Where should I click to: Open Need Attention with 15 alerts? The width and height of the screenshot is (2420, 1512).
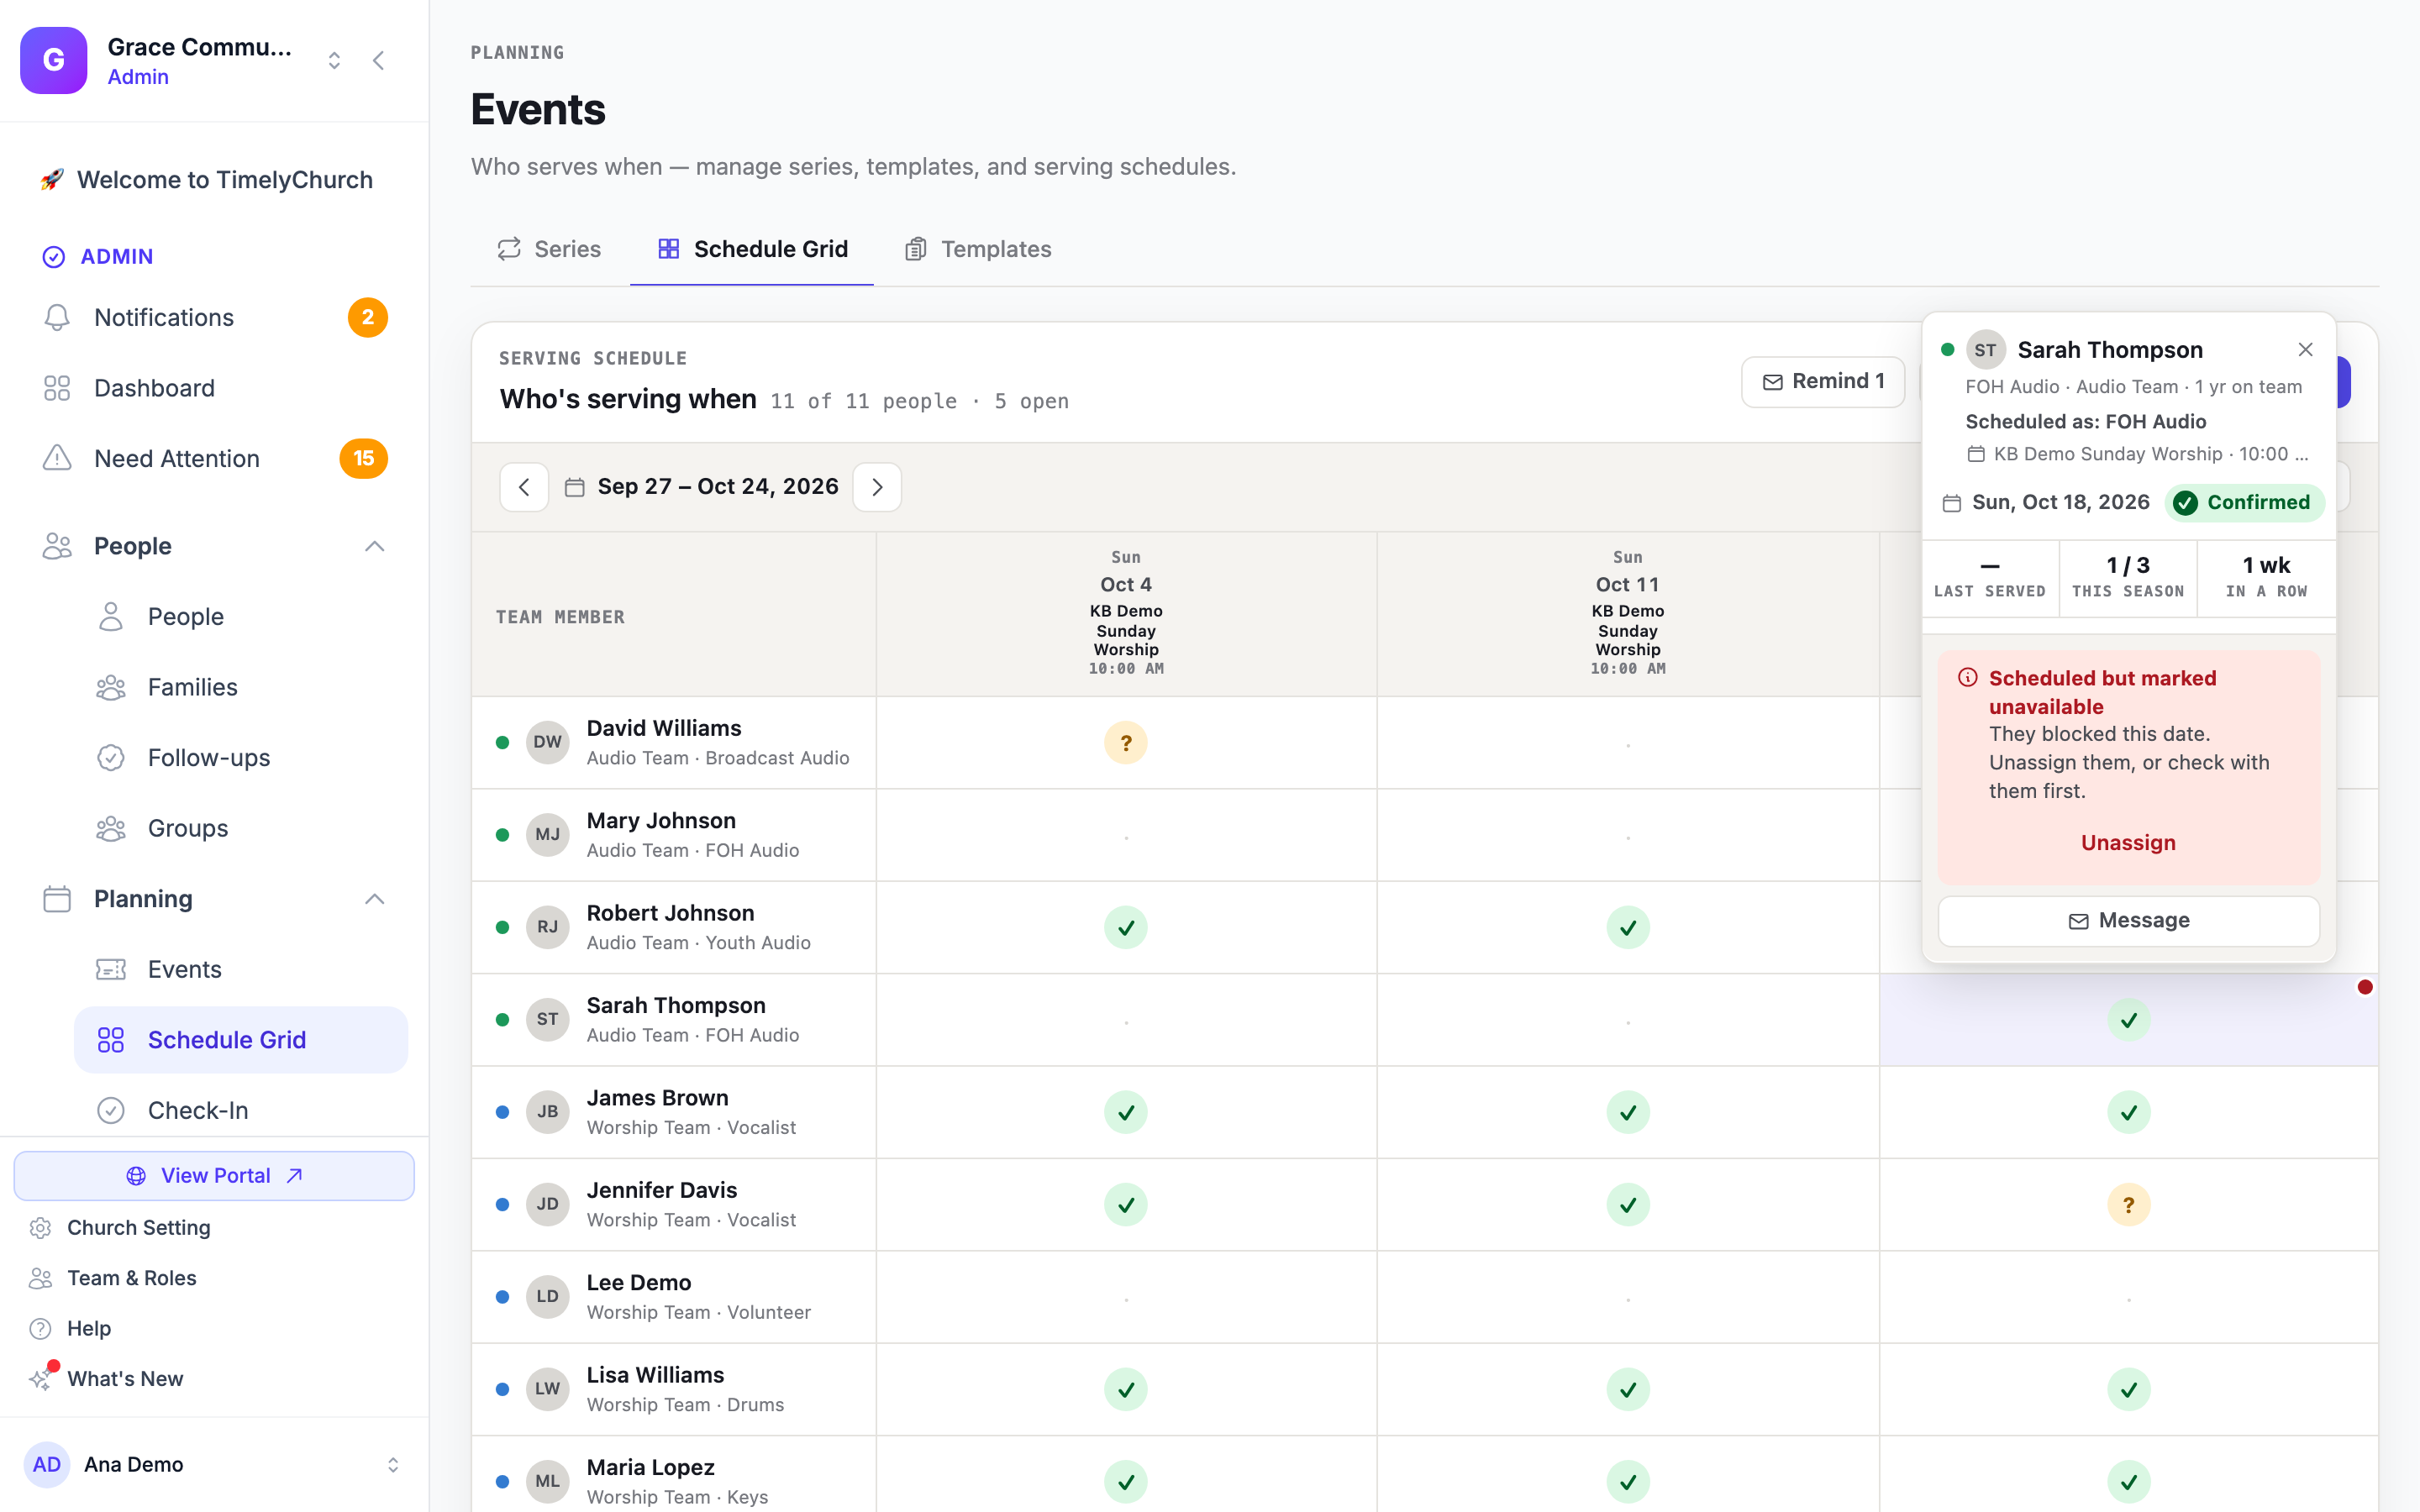[214, 458]
